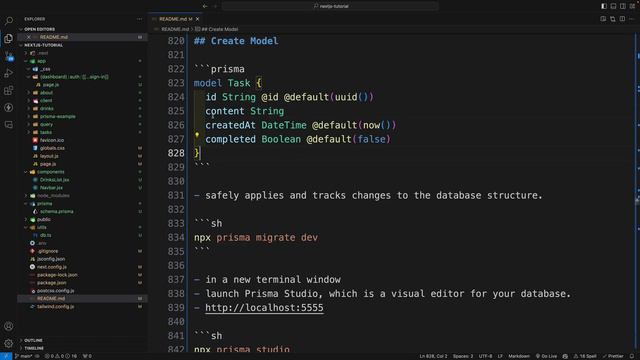Click the notifications bell in status bar

(632, 356)
